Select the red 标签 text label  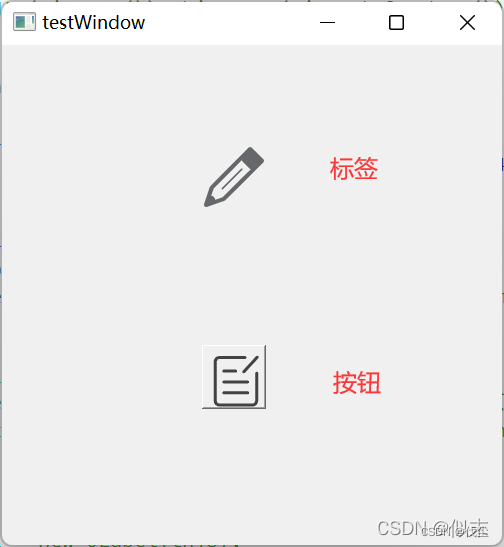coord(354,168)
